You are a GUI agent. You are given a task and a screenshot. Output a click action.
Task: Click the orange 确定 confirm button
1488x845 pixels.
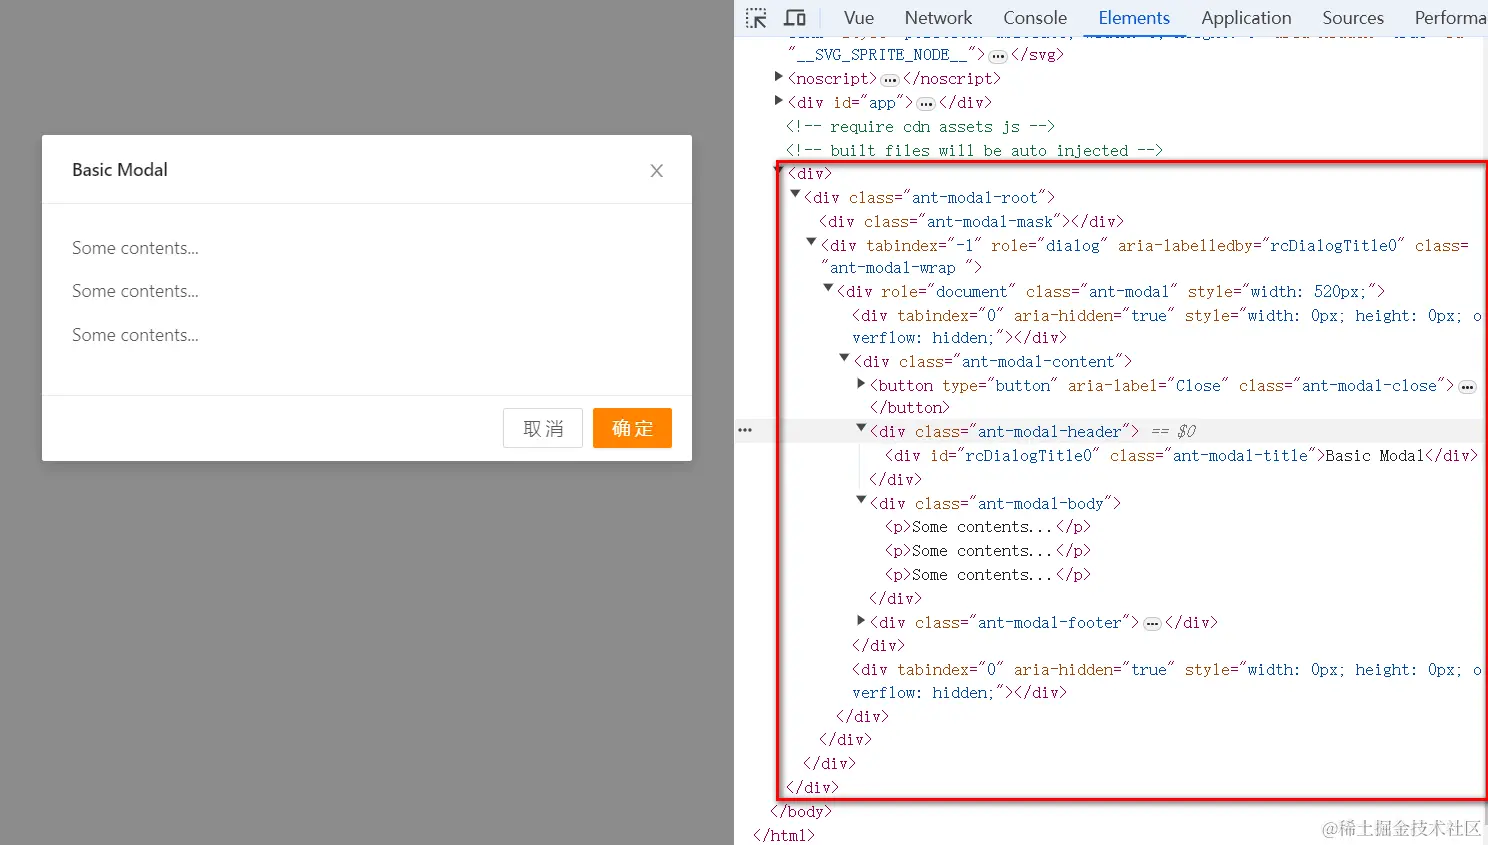point(632,428)
